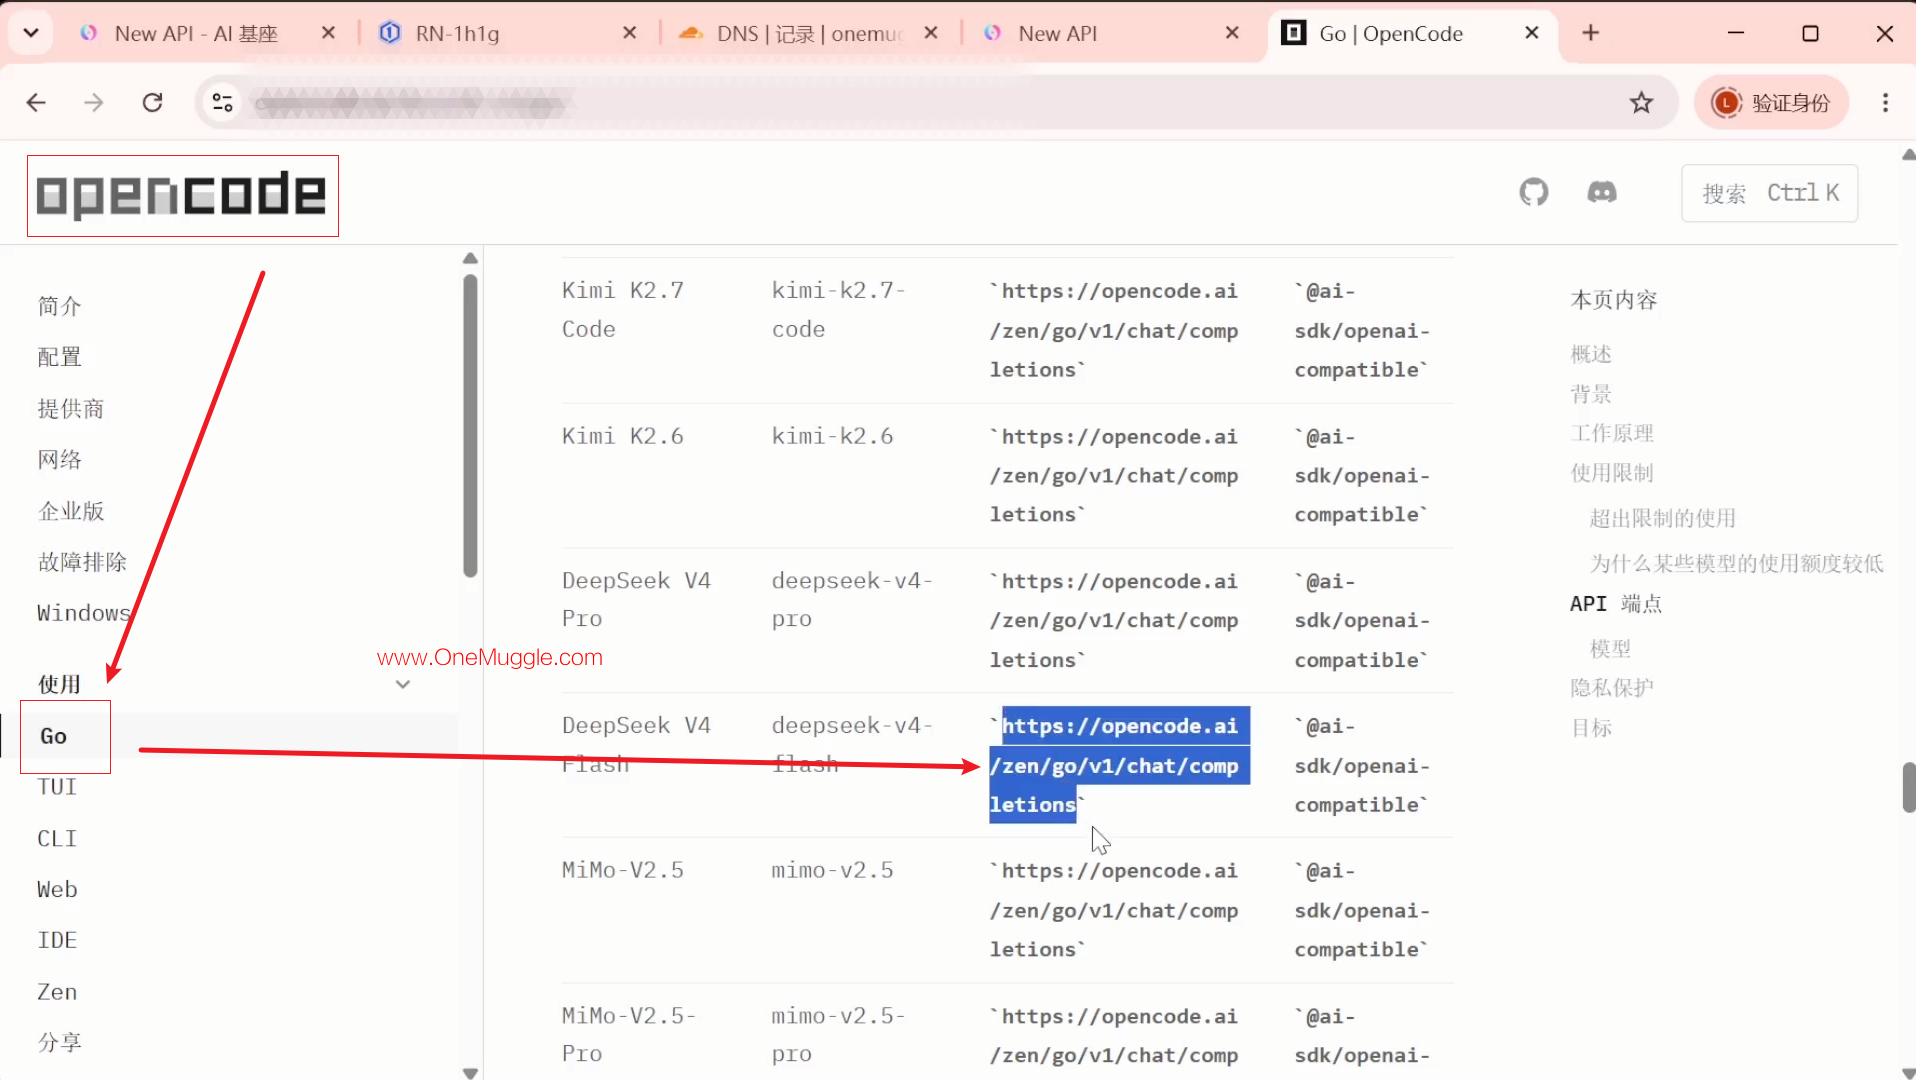Jump to 概述 in page contents
This screenshot has height=1080, width=1916.
(x=1591, y=354)
